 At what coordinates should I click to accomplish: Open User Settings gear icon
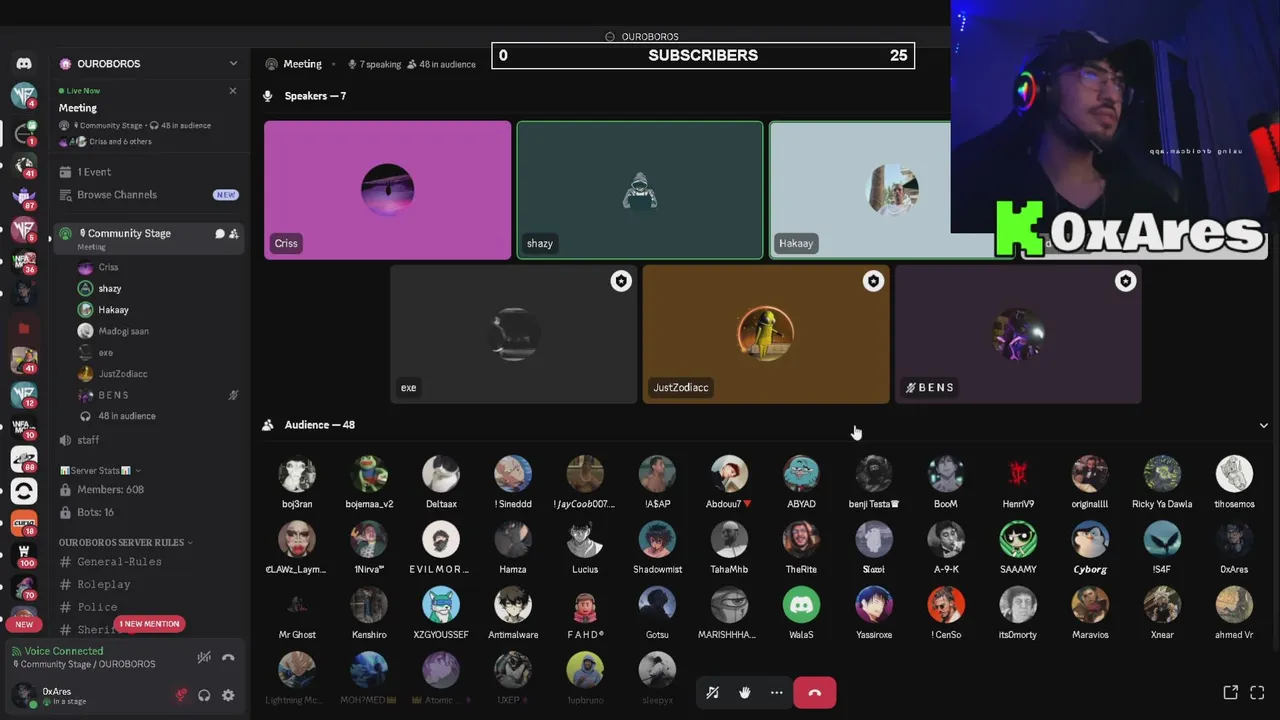[x=228, y=695]
